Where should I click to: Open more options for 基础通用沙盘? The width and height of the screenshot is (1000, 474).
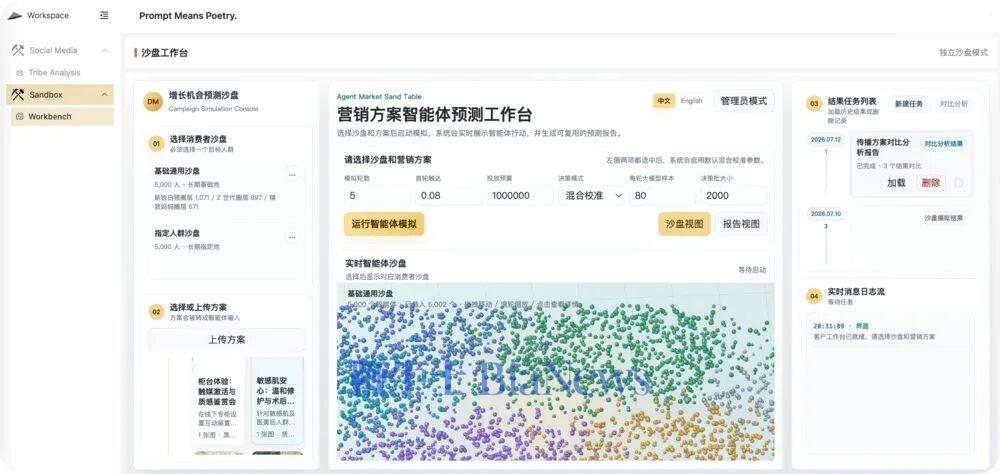[x=292, y=174]
